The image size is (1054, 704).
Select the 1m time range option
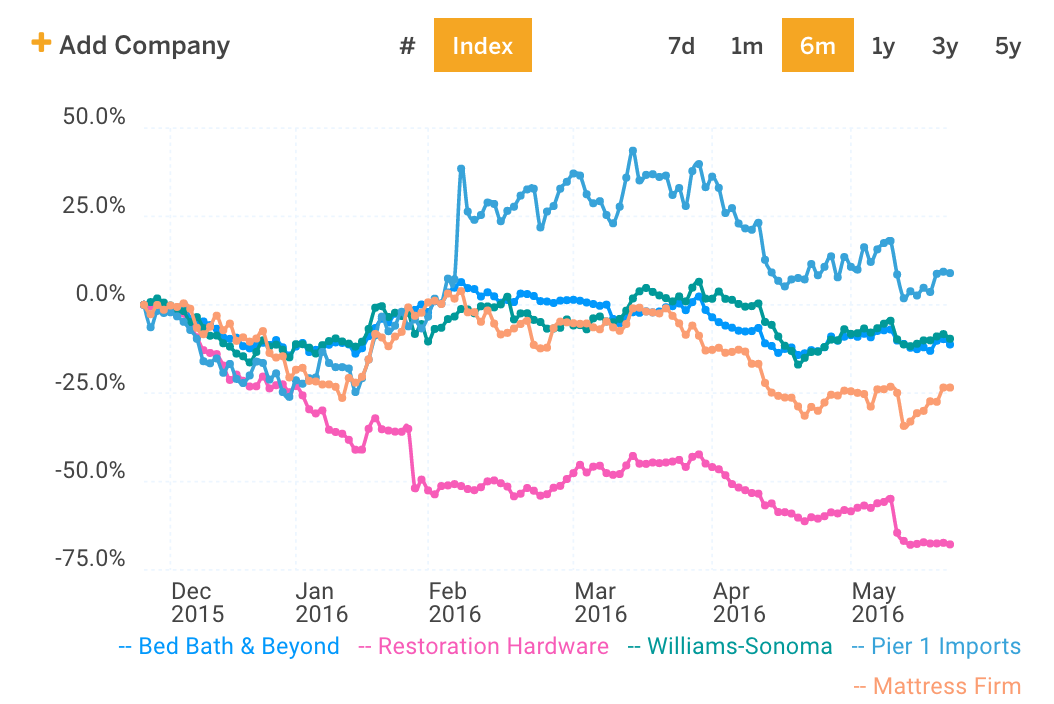(x=747, y=45)
